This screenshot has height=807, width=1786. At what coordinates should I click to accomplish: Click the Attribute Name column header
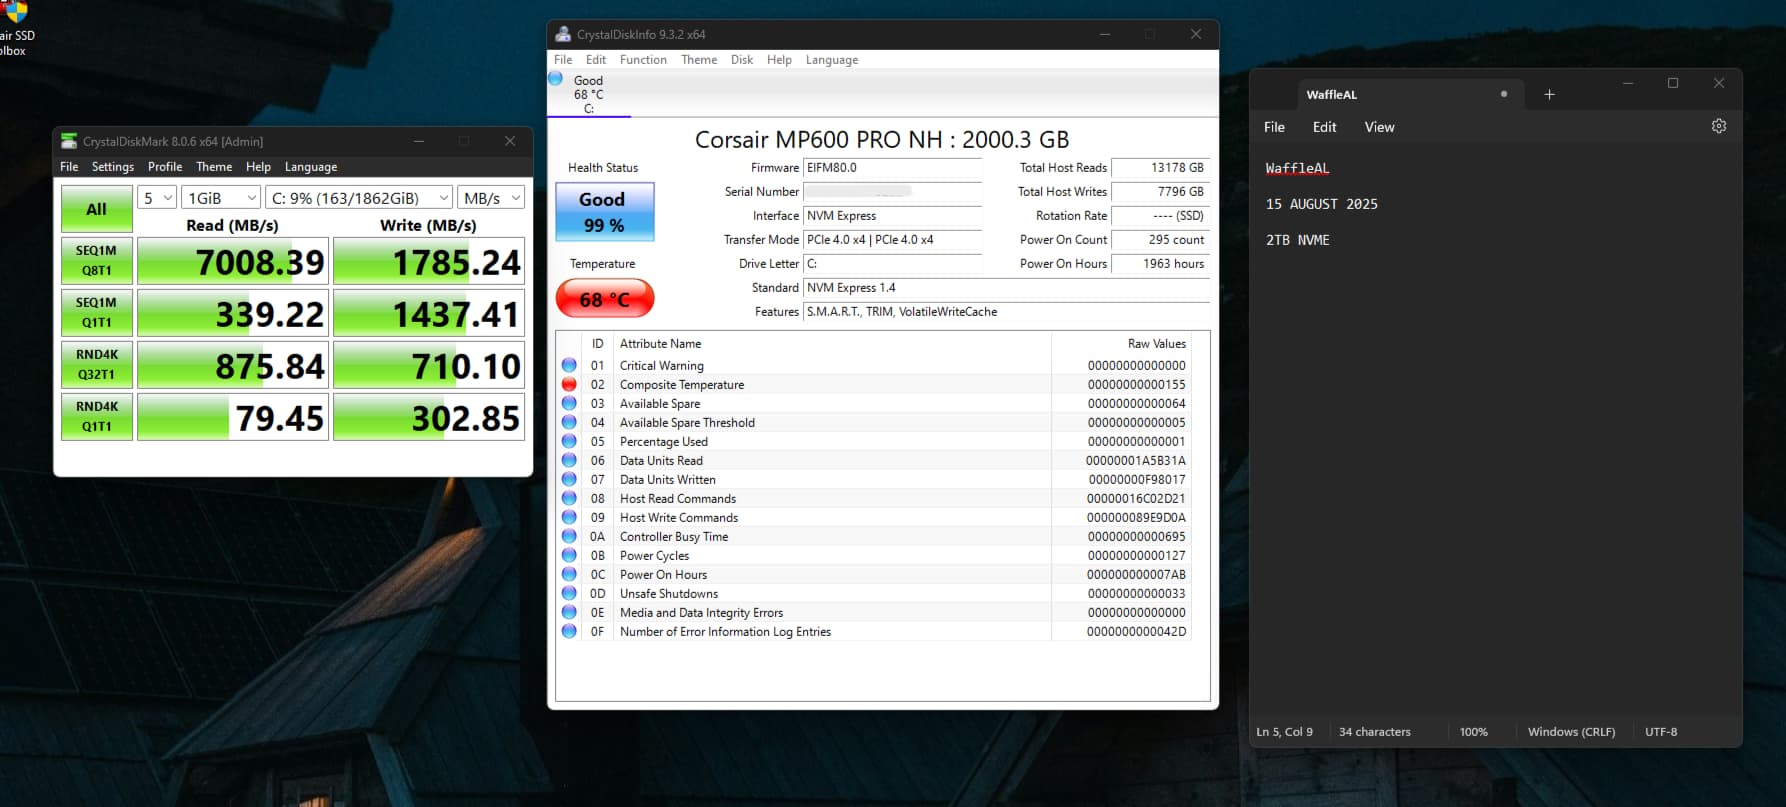660,343
